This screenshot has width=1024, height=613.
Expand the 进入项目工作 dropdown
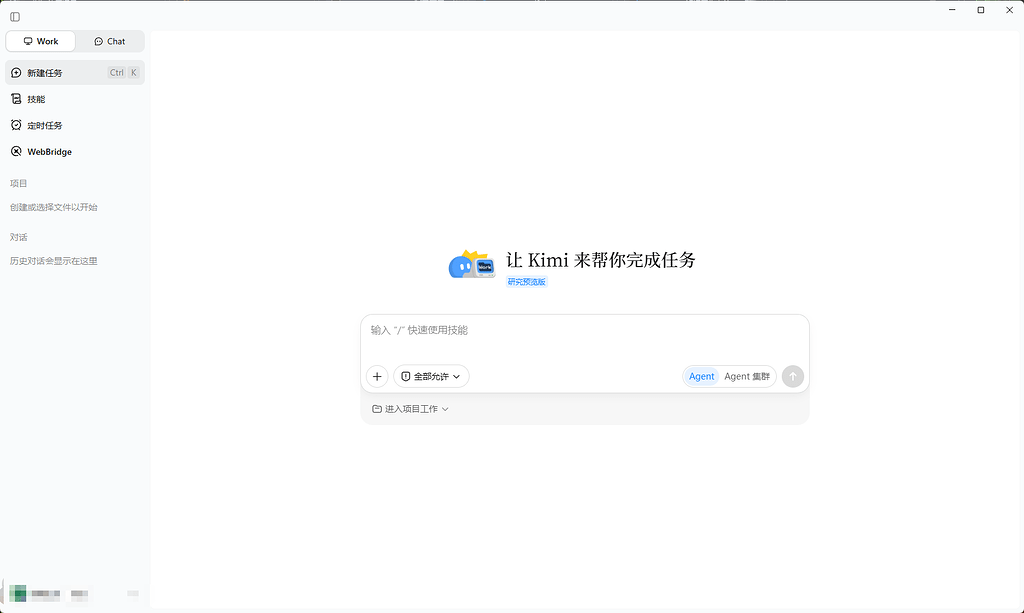pos(410,409)
